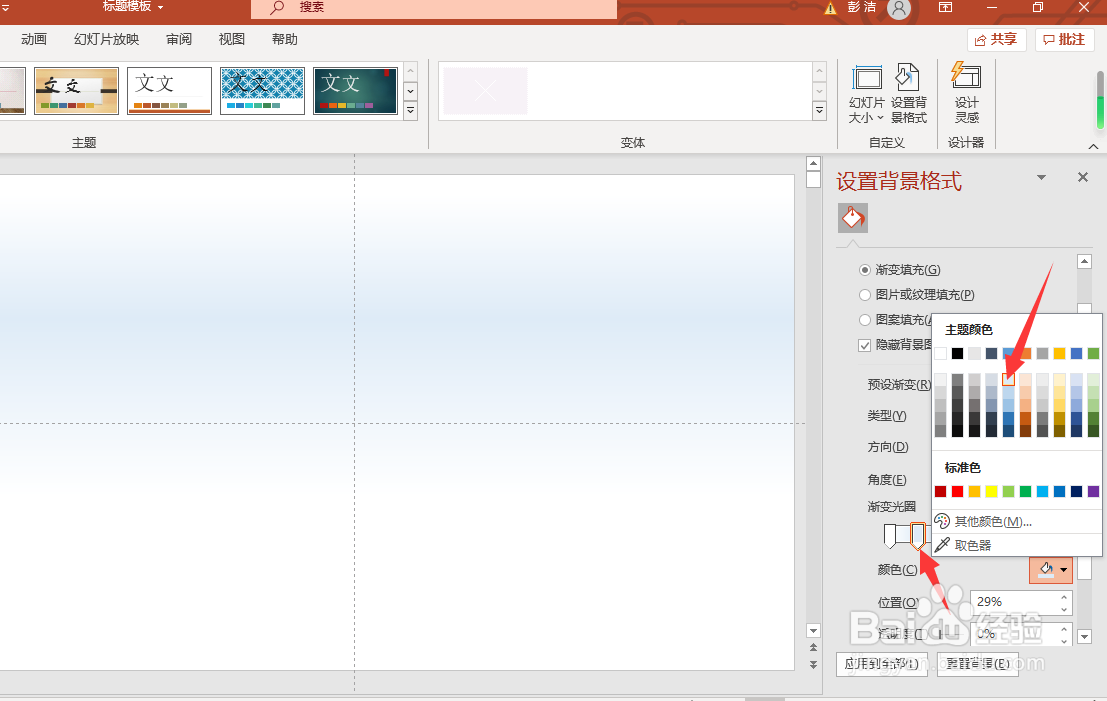The image size is (1107, 701).
Task: Open the 颜色 fill color dropdown button
Action: pos(1051,570)
